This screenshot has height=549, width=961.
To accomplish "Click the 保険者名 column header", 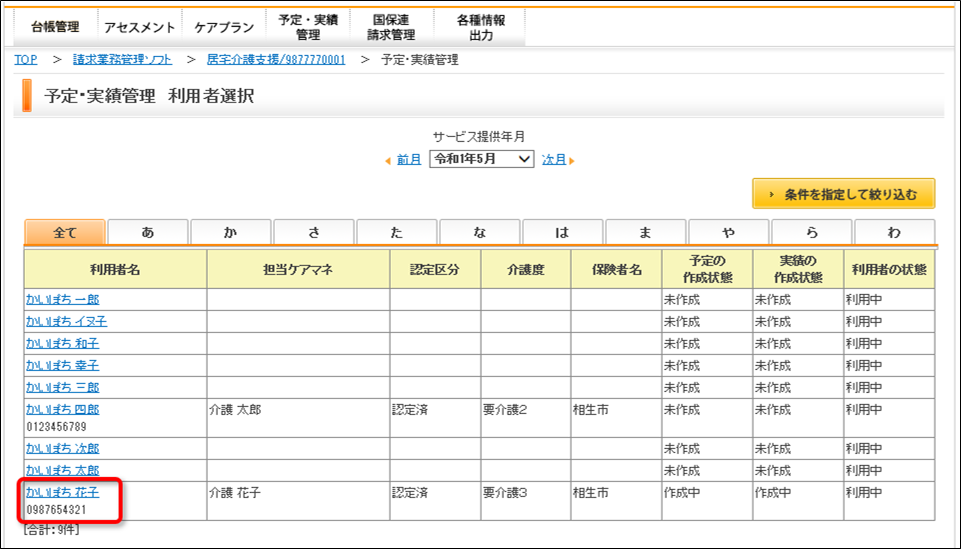I will pyautogui.click(x=617, y=269).
